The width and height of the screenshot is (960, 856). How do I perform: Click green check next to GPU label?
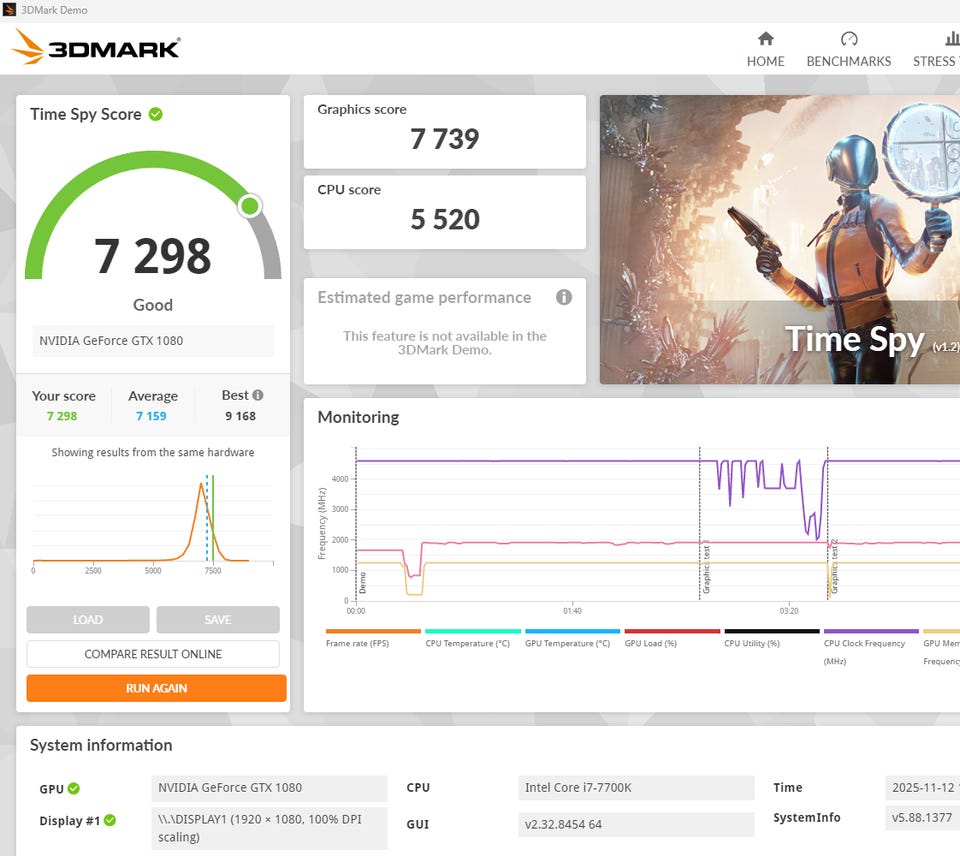pyautogui.click(x=73, y=788)
